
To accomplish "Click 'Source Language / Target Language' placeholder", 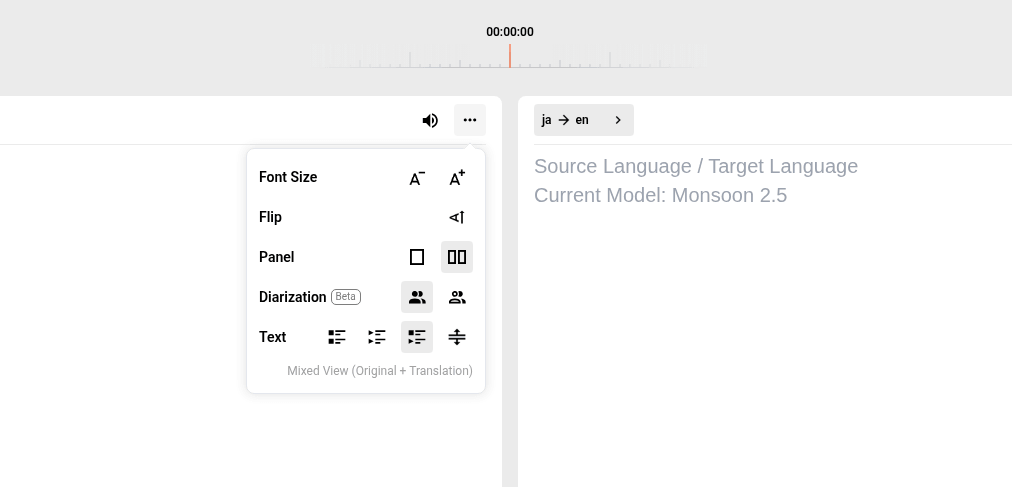I will [696, 166].
